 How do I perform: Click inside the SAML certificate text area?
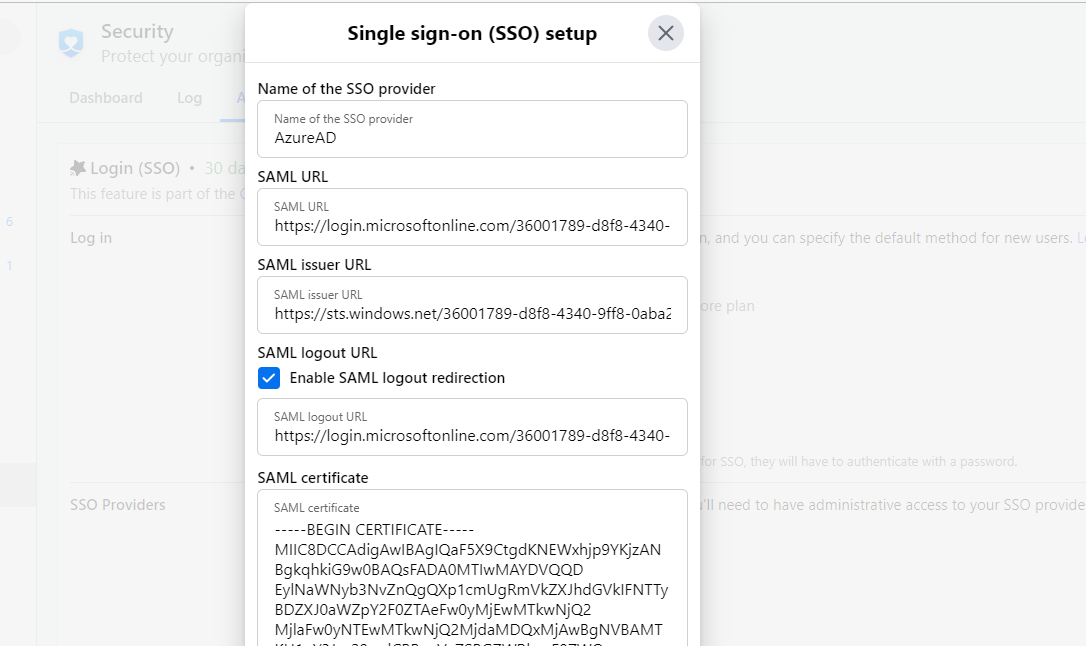[x=472, y=568]
